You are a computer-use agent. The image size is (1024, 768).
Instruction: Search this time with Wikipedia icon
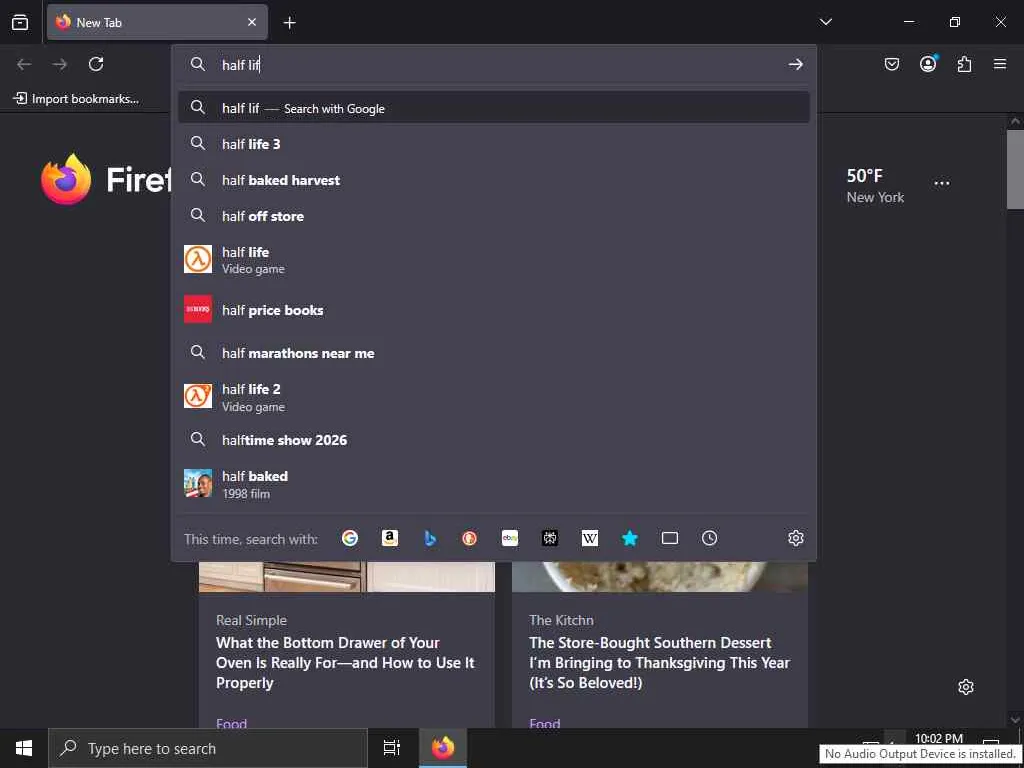590,538
